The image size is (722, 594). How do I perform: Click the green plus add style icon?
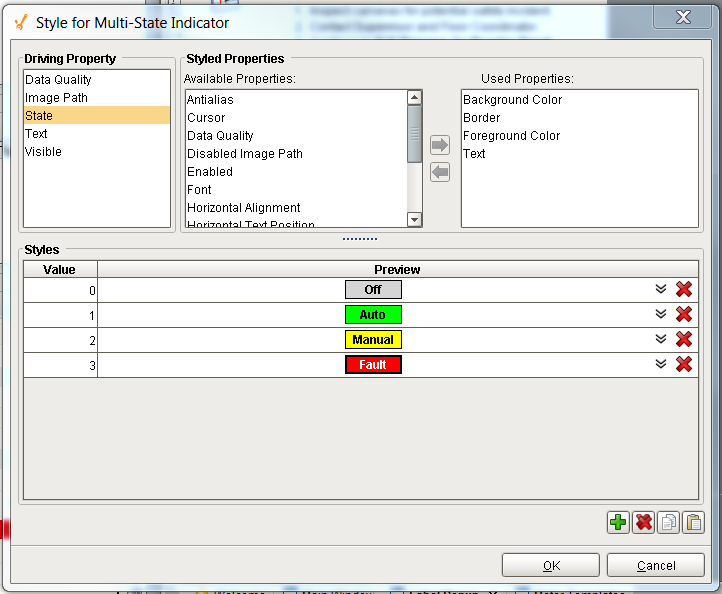[618, 522]
